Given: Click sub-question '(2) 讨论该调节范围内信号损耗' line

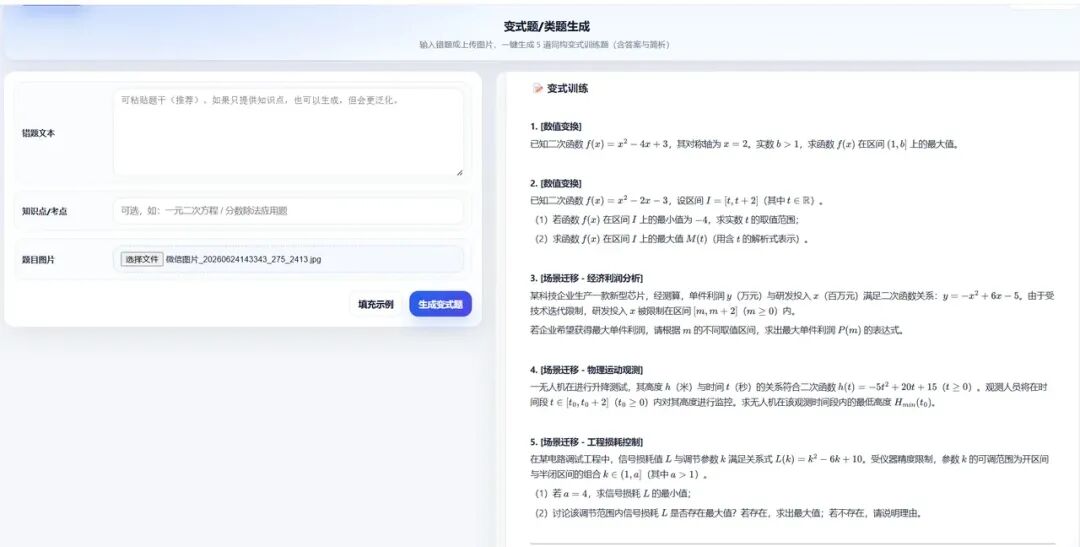Looking at the screenshot, I should point(728,513).
